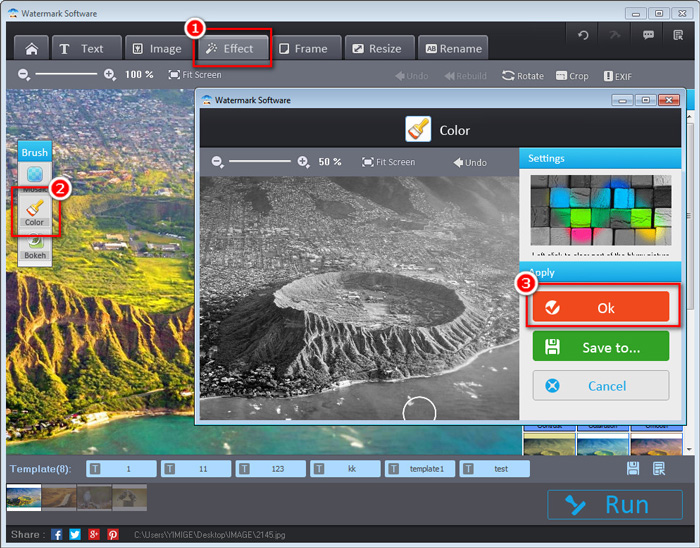This screenshot has width=700, height=548.
Task: Select the Mosaic brush tool
Action: [x=35, y=178]
